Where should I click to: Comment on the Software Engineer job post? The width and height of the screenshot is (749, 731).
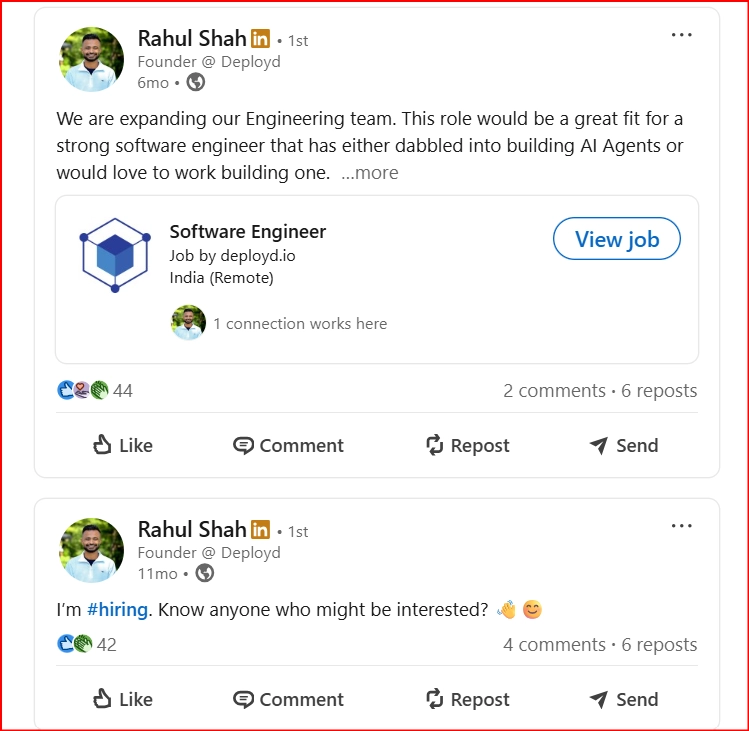[x=288, y=445]
